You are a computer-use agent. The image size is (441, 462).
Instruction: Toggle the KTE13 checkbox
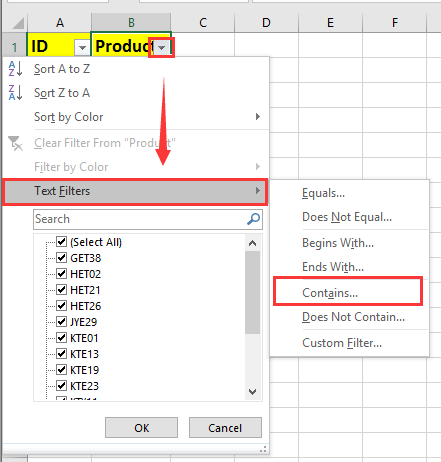pyautogui.click(x=62, y=353)
